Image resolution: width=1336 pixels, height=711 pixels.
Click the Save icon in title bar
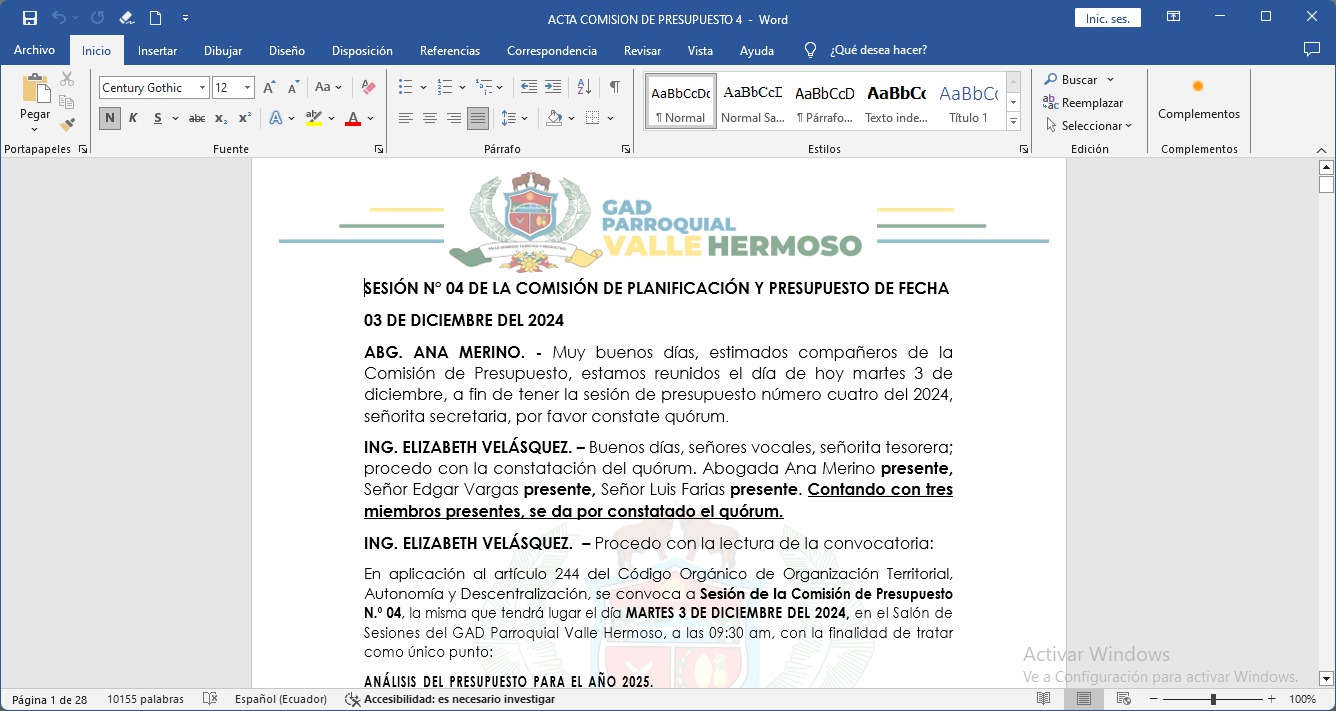30,18
